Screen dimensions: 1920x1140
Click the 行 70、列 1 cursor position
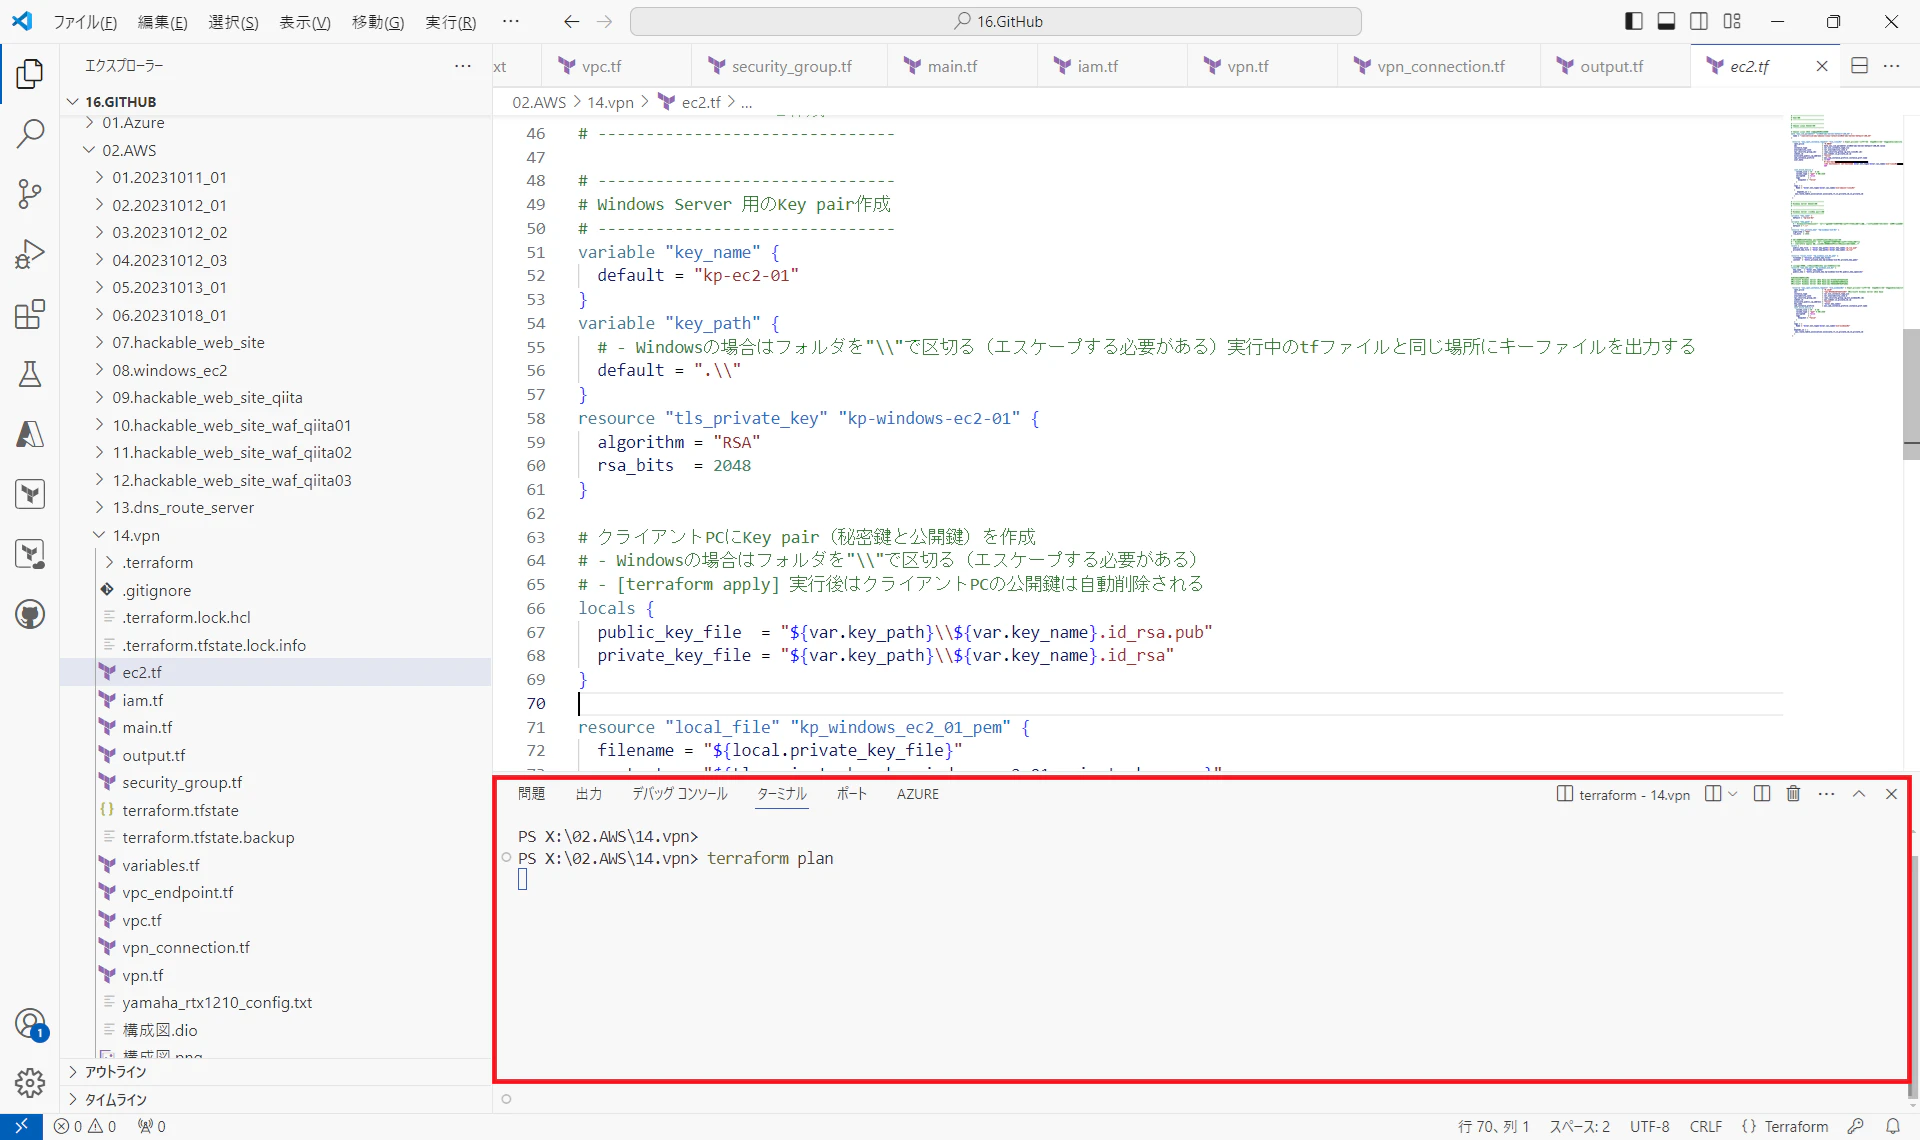pyautogui.click(x=1493, y=1126)
